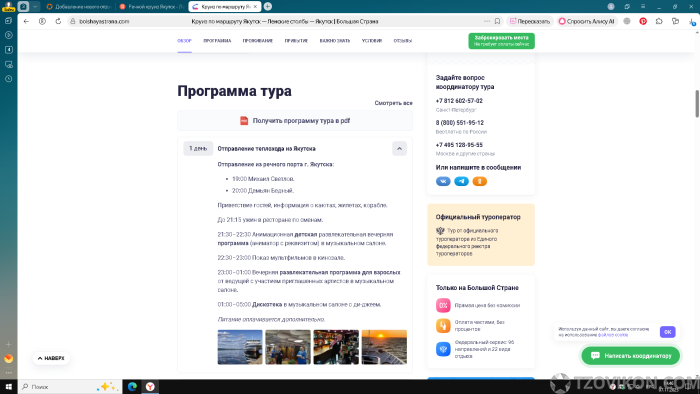Image resolution: width=700 pixels, height=394 pixels.
Task: Click the Официальный туроператор card
Action: [481, 235]
